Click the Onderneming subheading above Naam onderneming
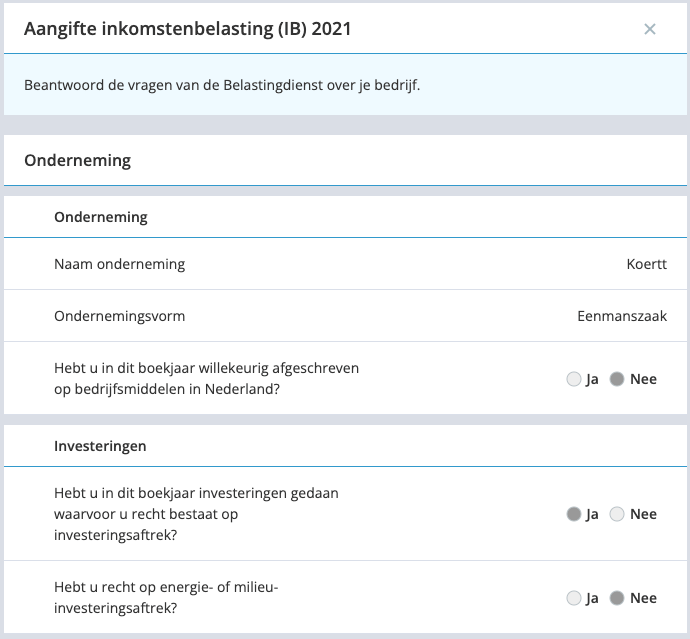 pyautogui.click(x=101, y=217)
